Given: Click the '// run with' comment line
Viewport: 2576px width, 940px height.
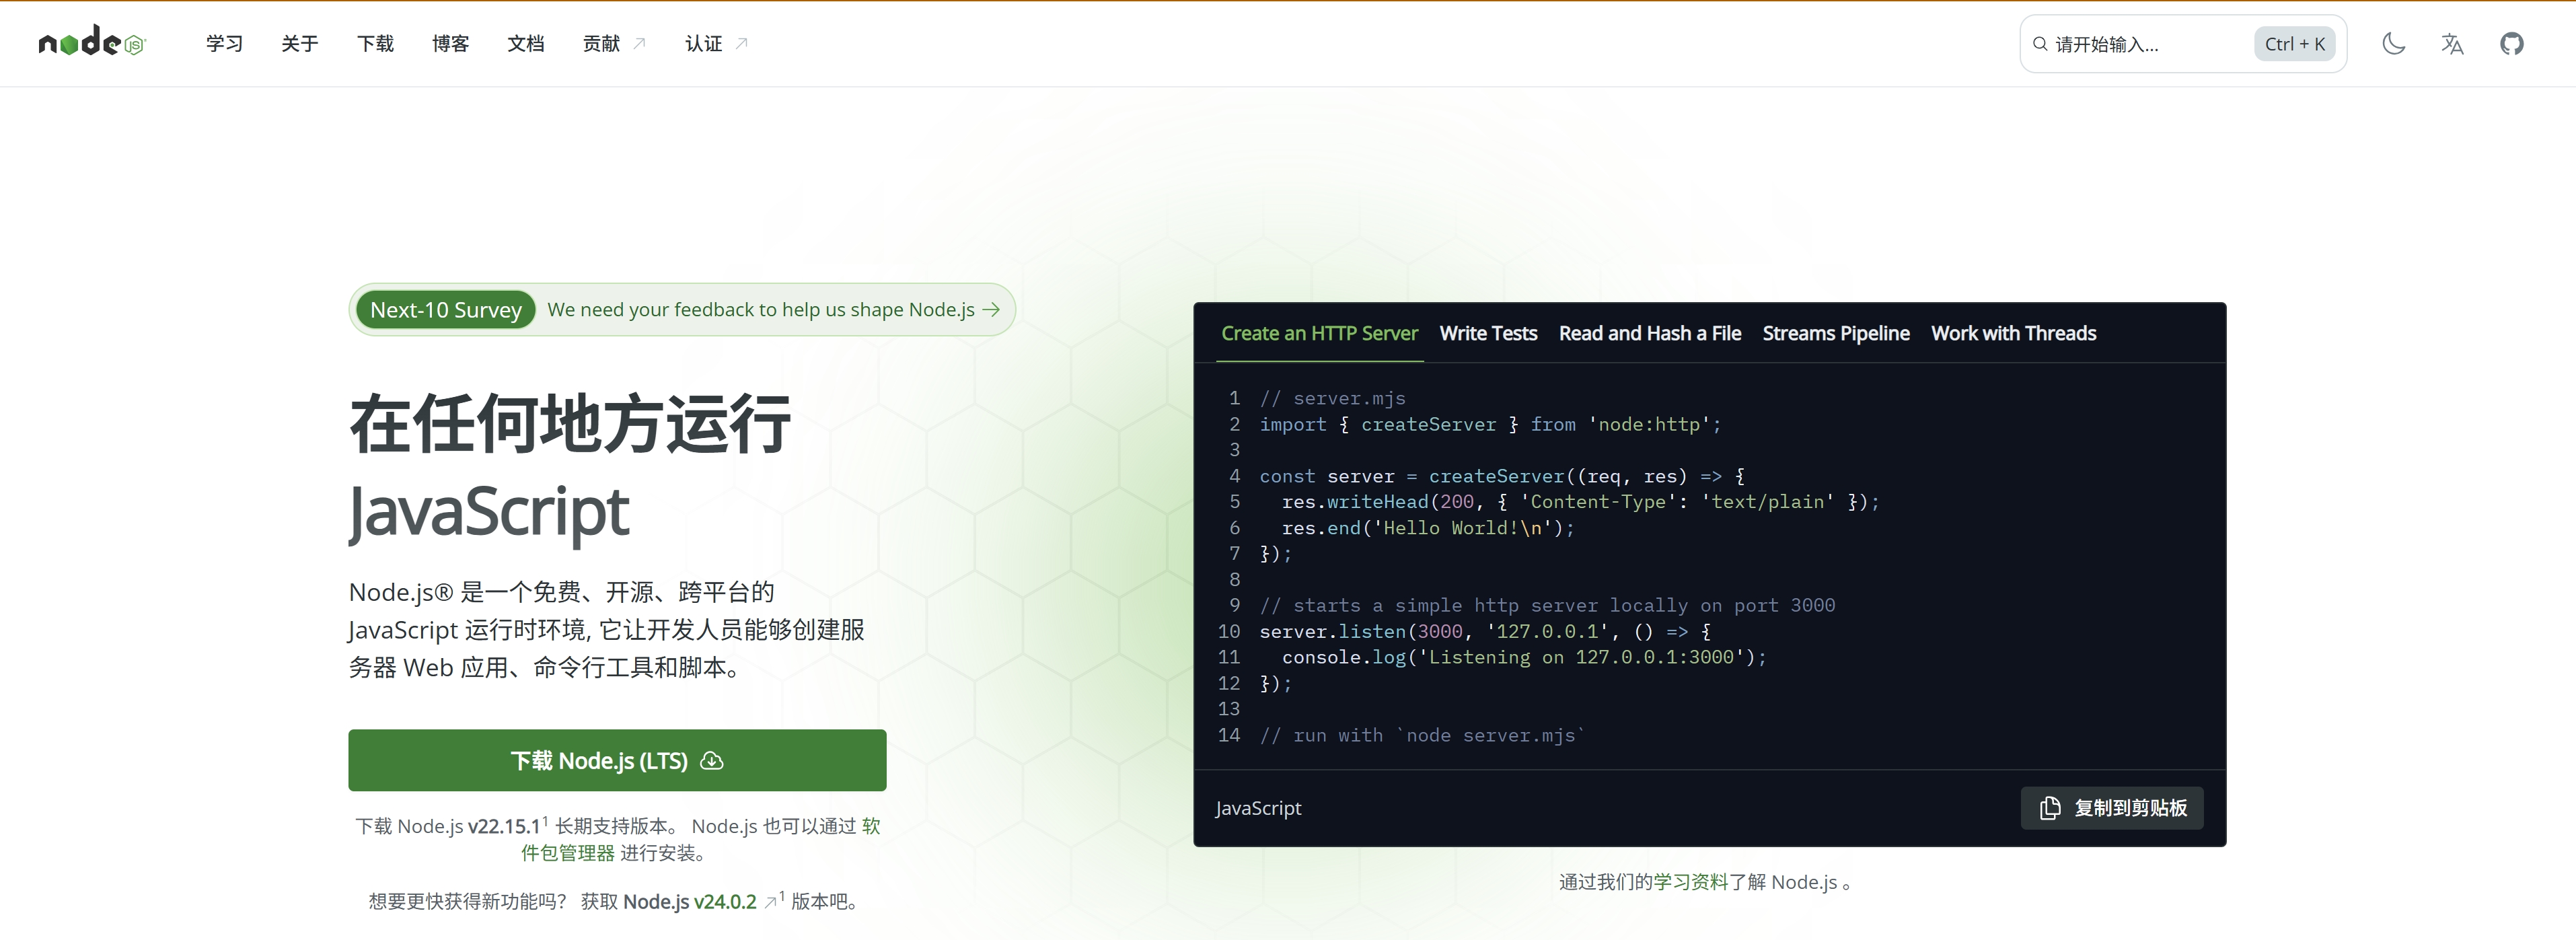Looking at the screenshot, I should pos(1422,735).
